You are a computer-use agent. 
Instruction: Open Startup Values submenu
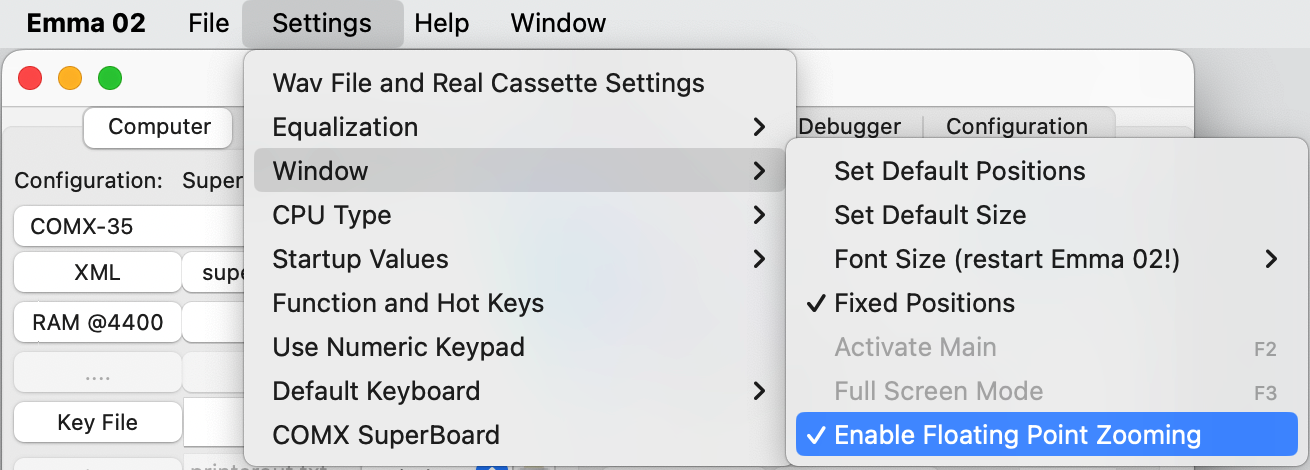(x=362, y=259)
